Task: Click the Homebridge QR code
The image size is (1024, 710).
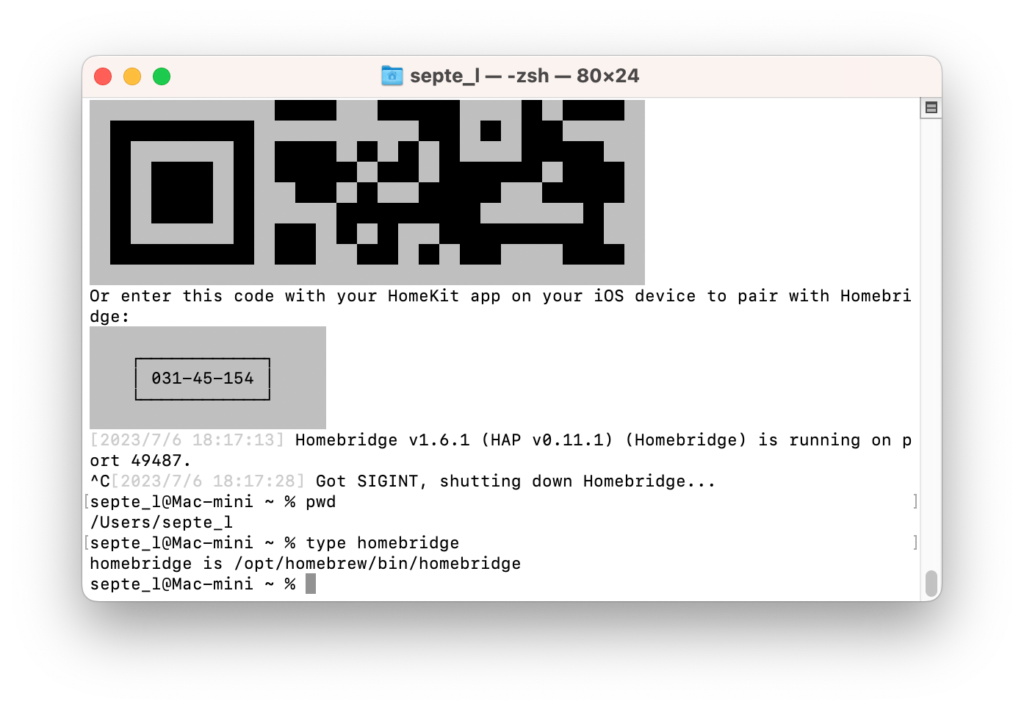Action: (367, 190)
